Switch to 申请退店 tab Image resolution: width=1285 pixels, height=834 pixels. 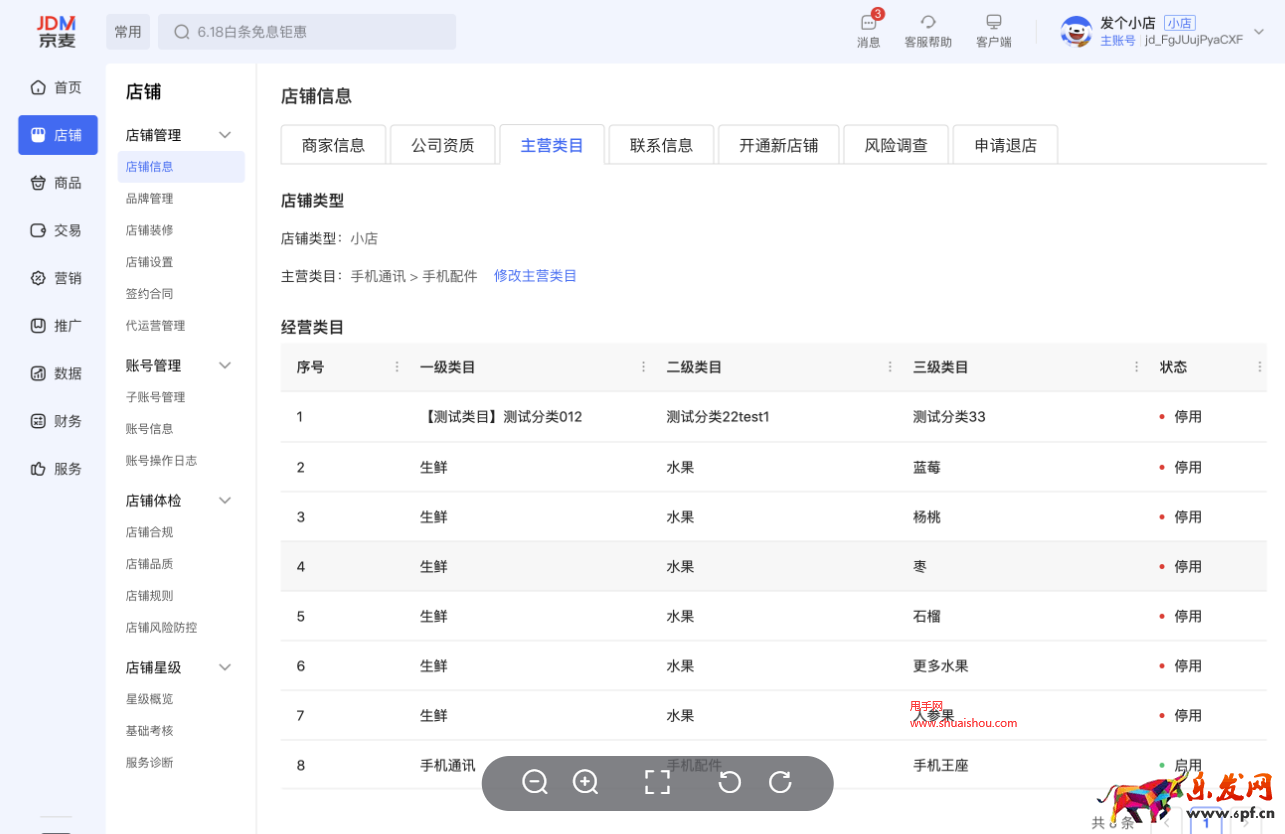(x=1005, y=145)
